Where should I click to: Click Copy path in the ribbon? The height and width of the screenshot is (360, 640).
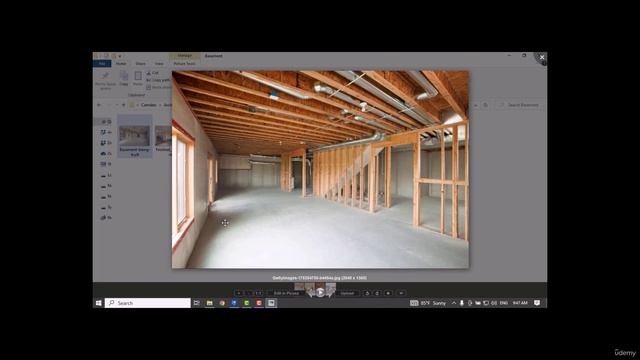[158, 80]
